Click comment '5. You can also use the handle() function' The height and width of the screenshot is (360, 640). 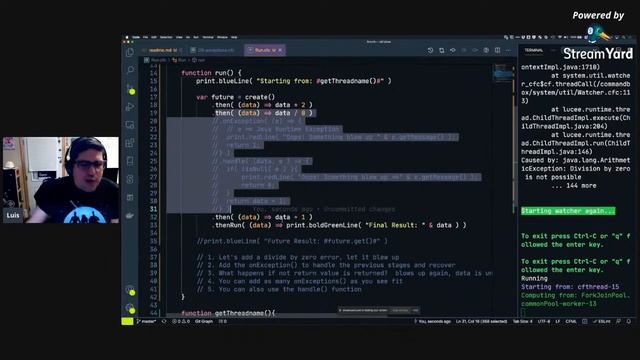click(279, 289)
